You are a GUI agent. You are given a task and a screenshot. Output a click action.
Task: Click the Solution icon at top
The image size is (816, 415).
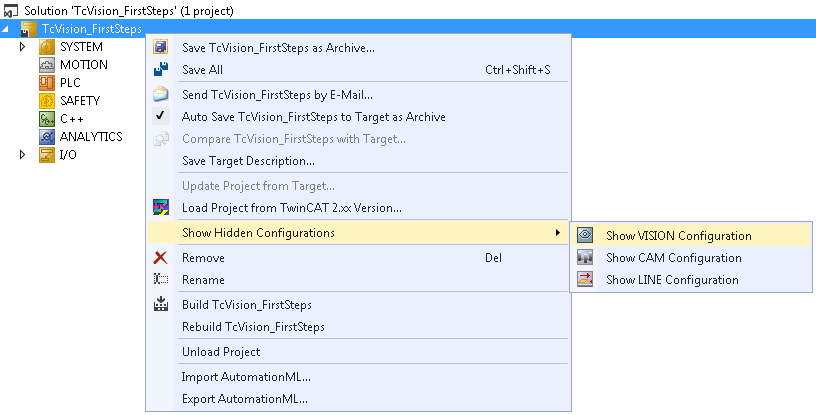11,10
